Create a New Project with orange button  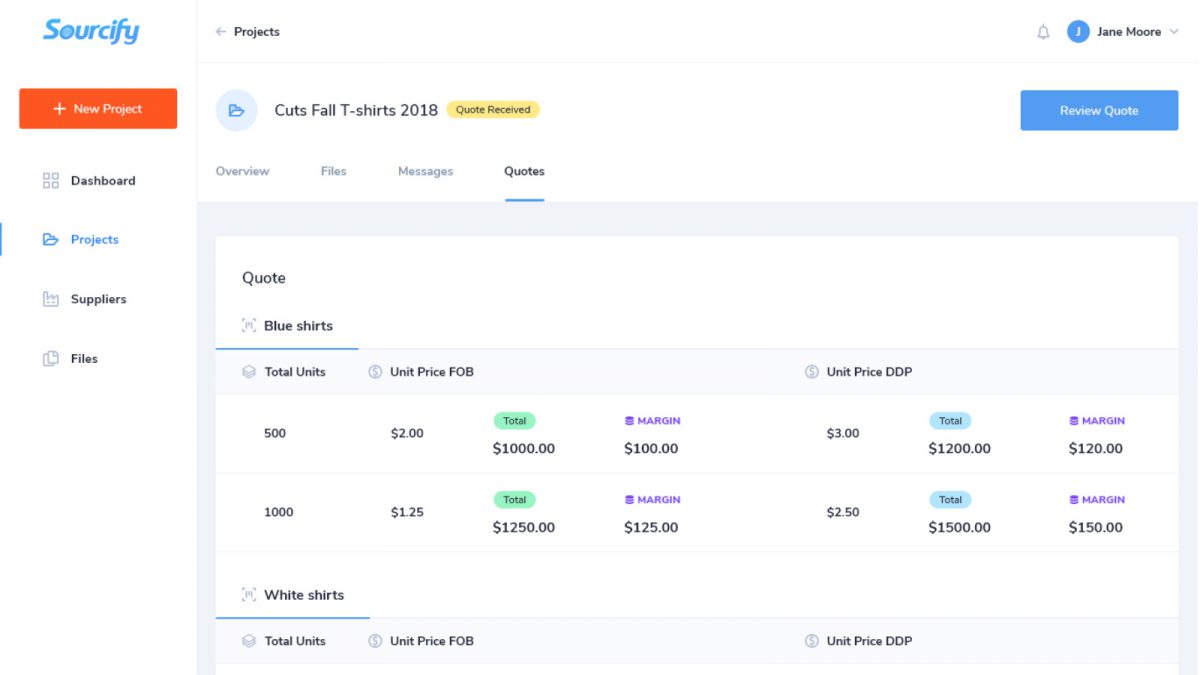pos(98,109)
